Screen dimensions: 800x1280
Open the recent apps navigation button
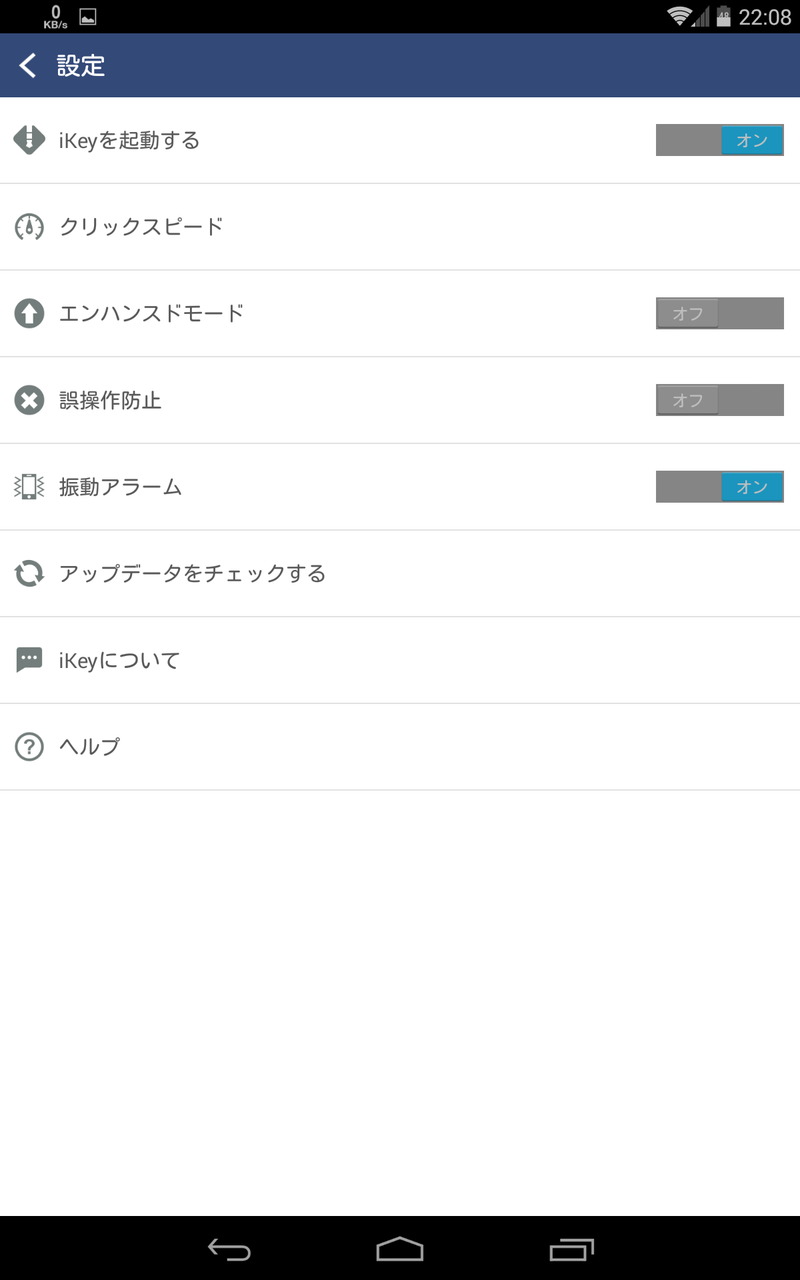572,1249
